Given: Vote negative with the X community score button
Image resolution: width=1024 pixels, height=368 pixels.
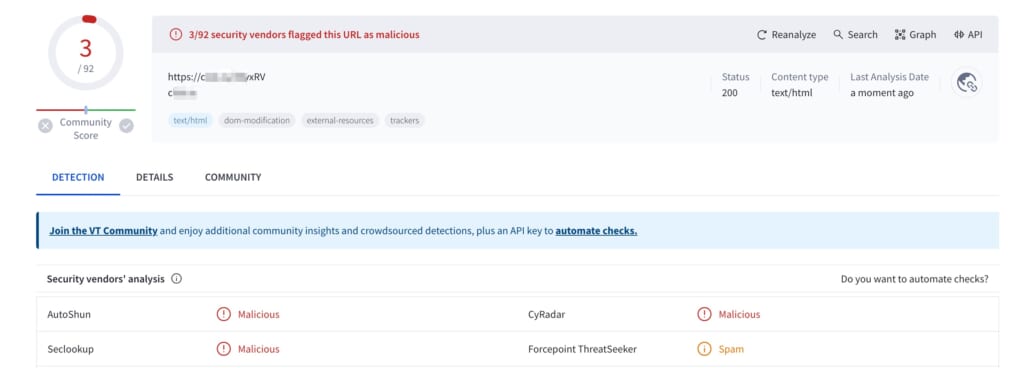Looking at the screenshot, I should pyautogui.click(x=45, y=126).
